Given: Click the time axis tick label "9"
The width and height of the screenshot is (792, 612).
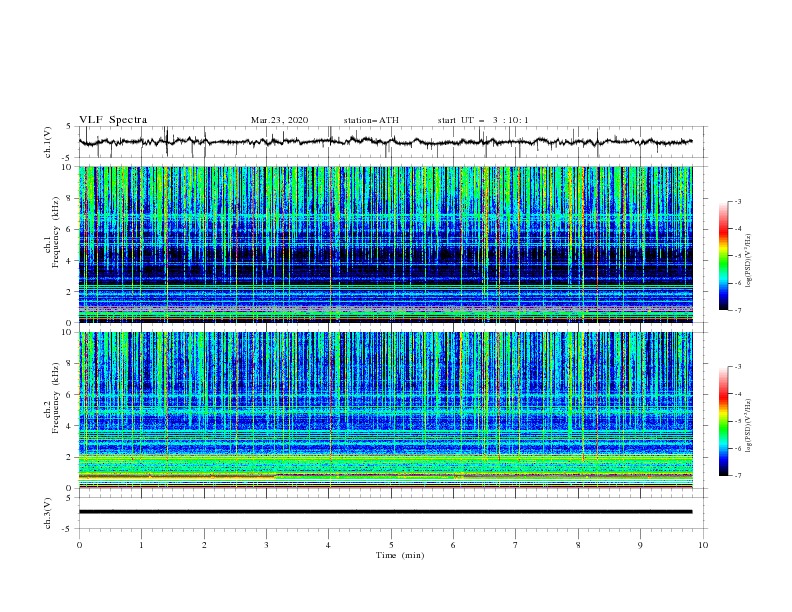Looking at the screenshot, I should [640, 545].
